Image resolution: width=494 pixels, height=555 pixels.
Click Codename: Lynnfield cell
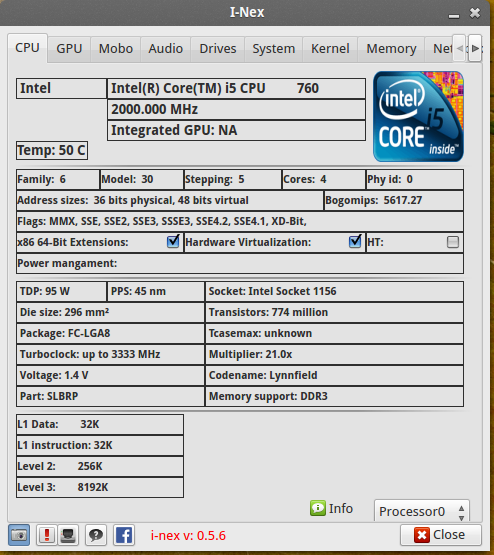pyautogui.click(x=334, y=376)
